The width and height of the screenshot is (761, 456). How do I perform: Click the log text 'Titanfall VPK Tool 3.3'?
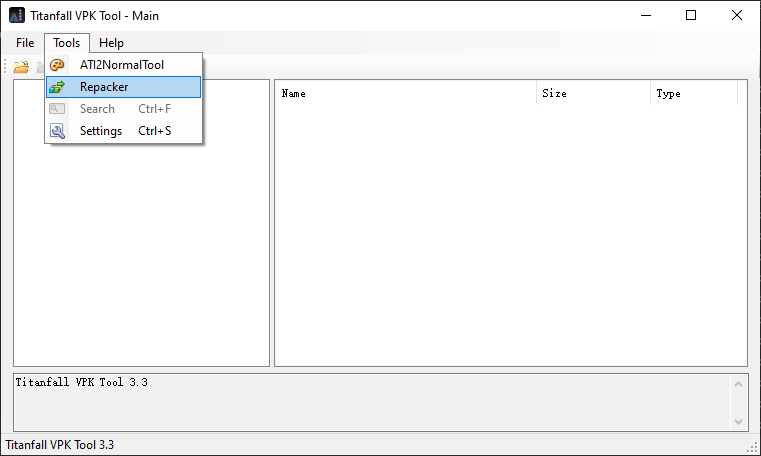tap(82, 382)
